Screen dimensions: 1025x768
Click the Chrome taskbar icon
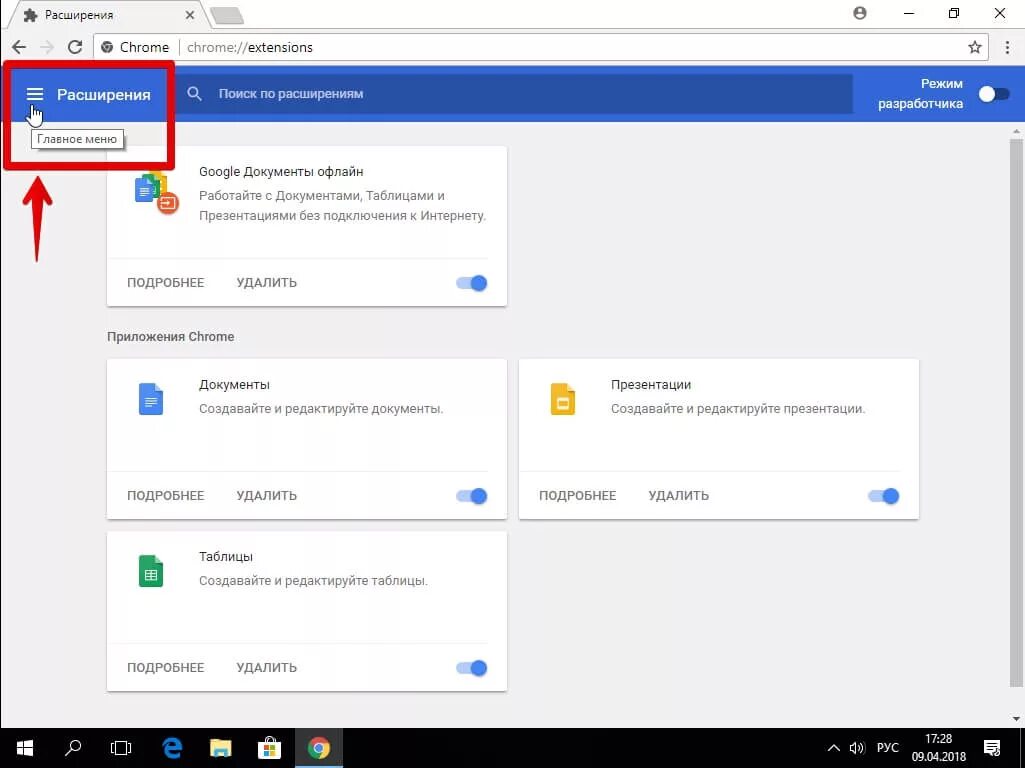point(318,748)
